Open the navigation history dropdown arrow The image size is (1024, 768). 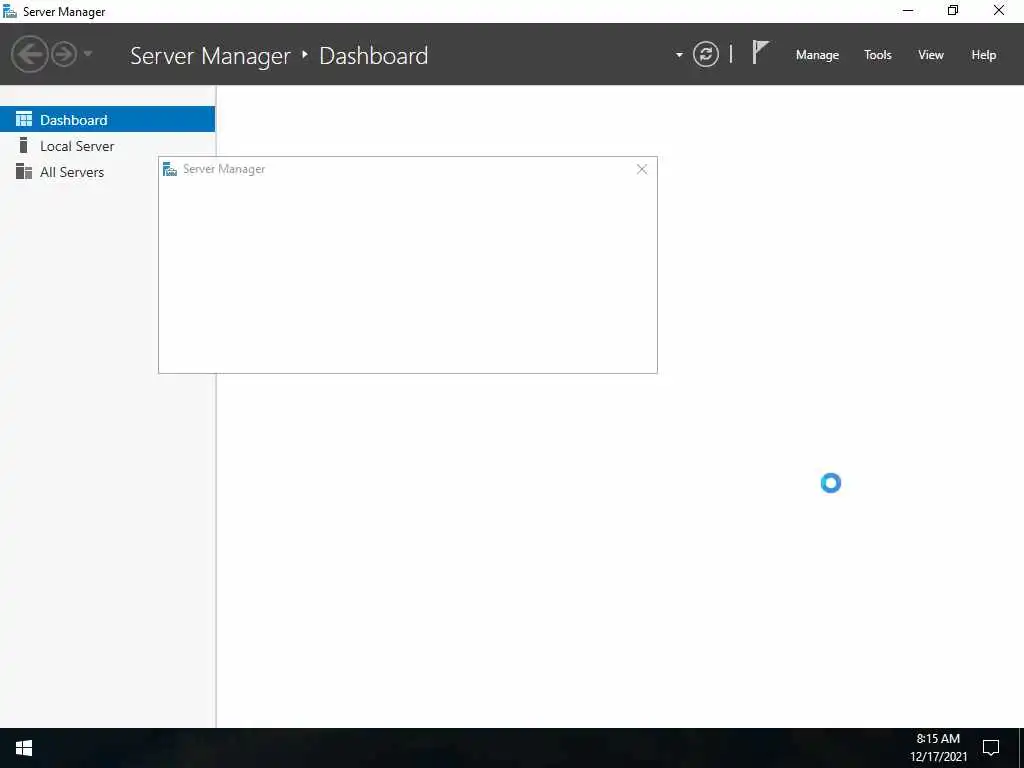click(88, 54)
